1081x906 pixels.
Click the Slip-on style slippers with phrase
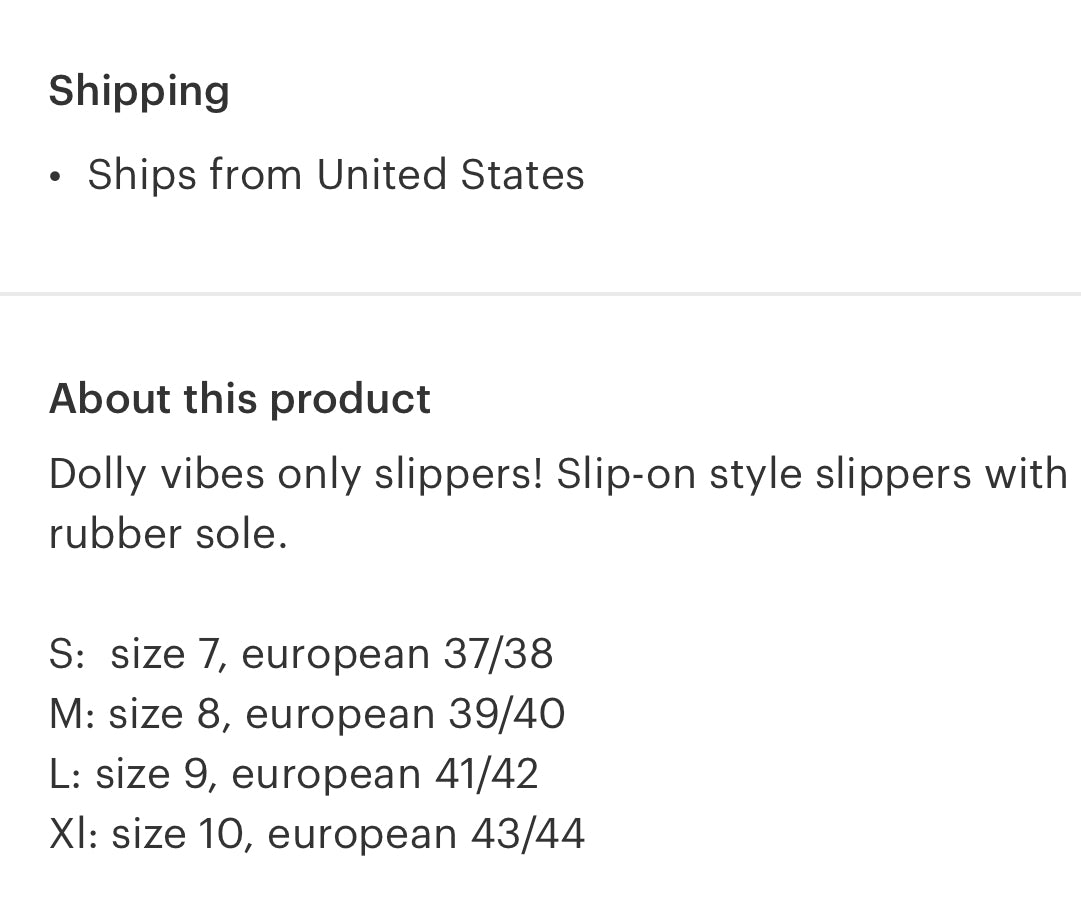coord(812,475)
